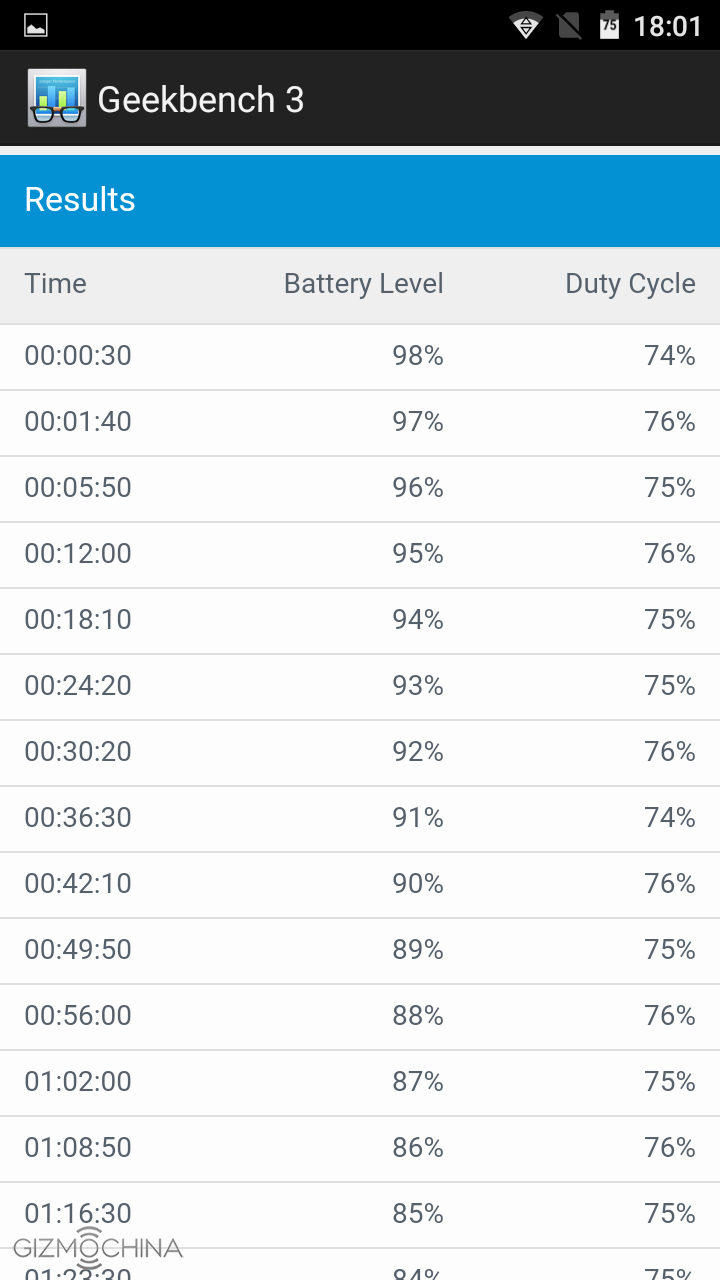Tap the Geekbench 3 app icon
Screen dimensions: 720x1280
click(x=57, y=98)
